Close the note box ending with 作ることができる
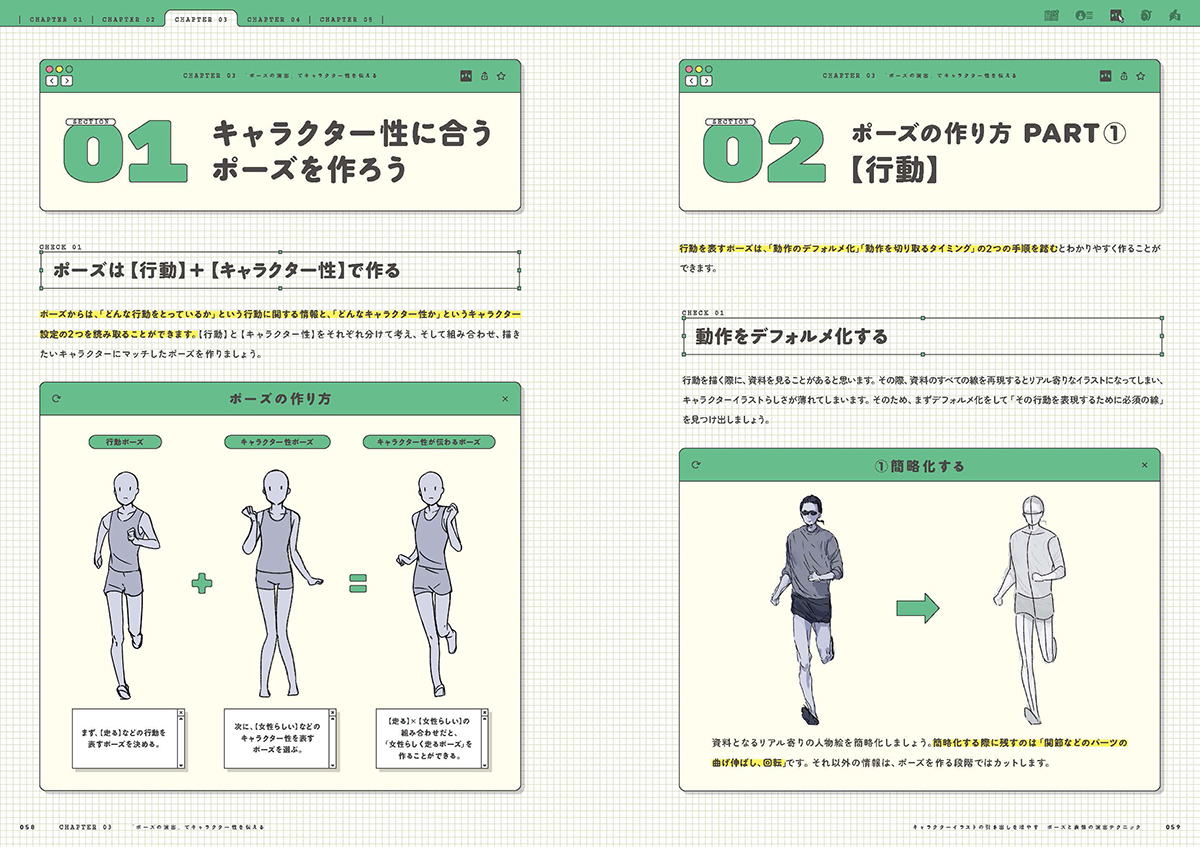The image size is (1200, 847). 485,714
